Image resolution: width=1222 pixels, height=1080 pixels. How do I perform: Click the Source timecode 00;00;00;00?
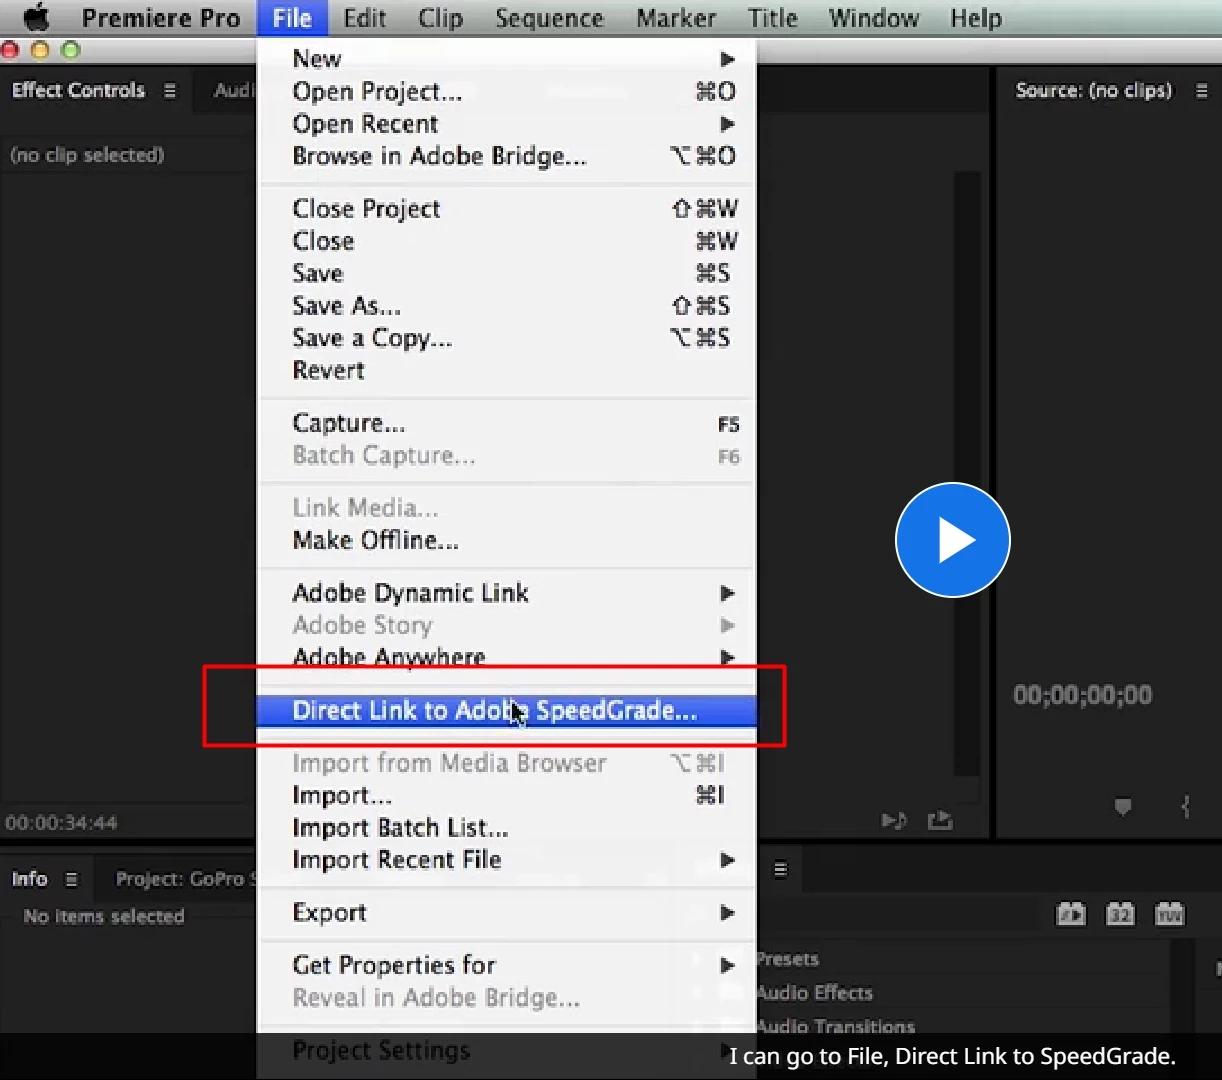point(1082,695)
